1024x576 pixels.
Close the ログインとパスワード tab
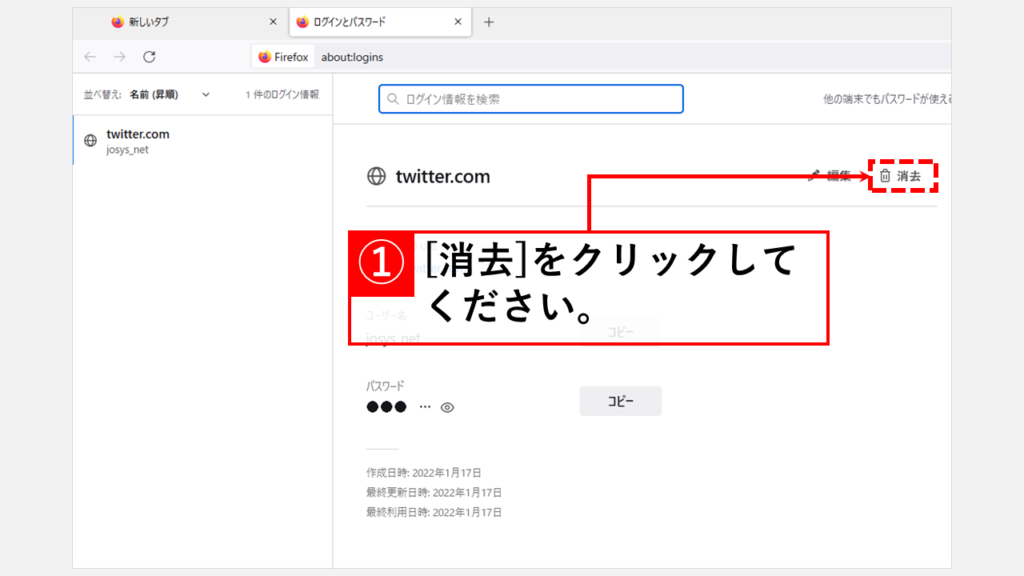(458, 22)
